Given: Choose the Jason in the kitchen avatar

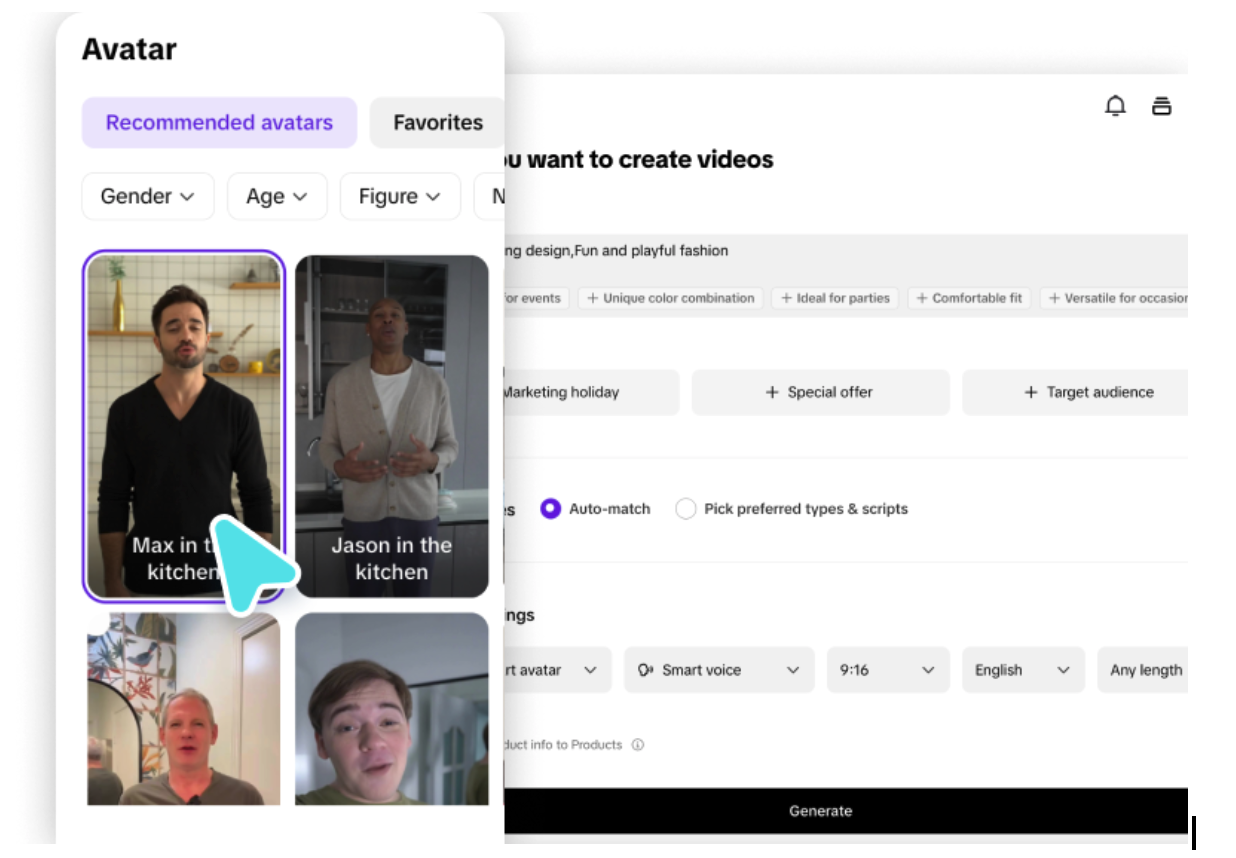Looking at the screenshot, I should [x=391, y=425].
